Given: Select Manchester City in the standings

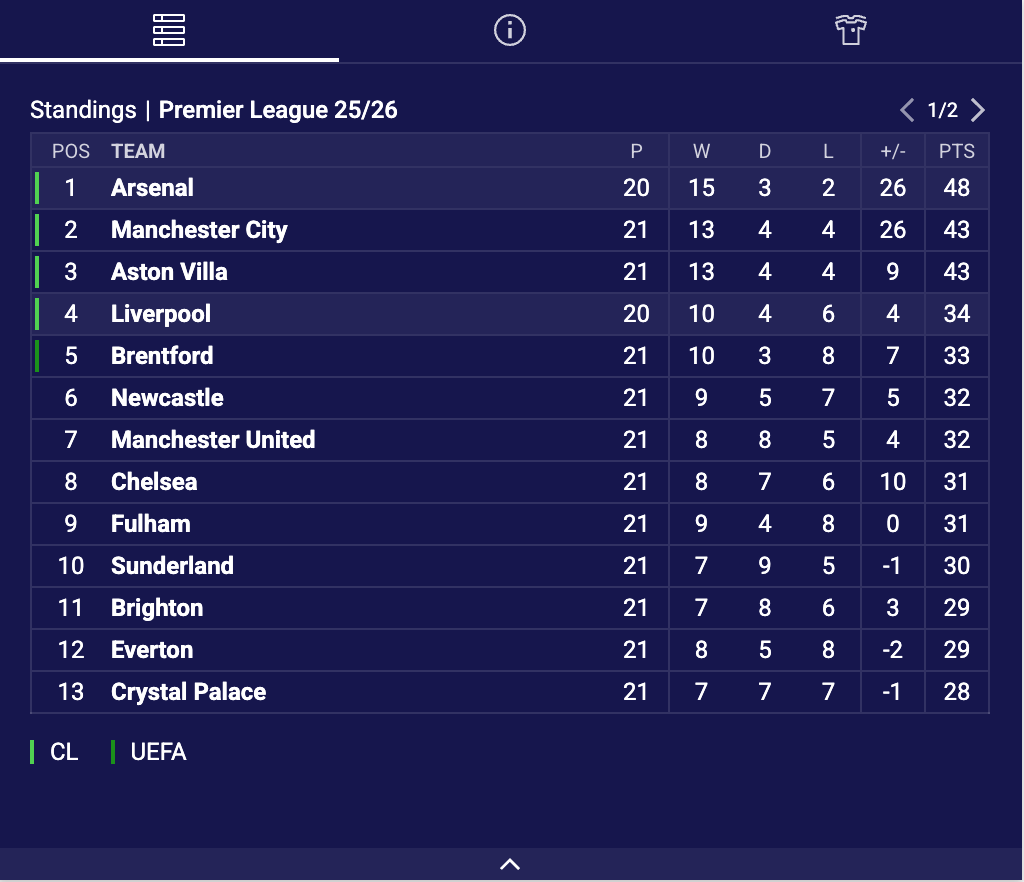Looking at the screenshot, I should point(199,230).
